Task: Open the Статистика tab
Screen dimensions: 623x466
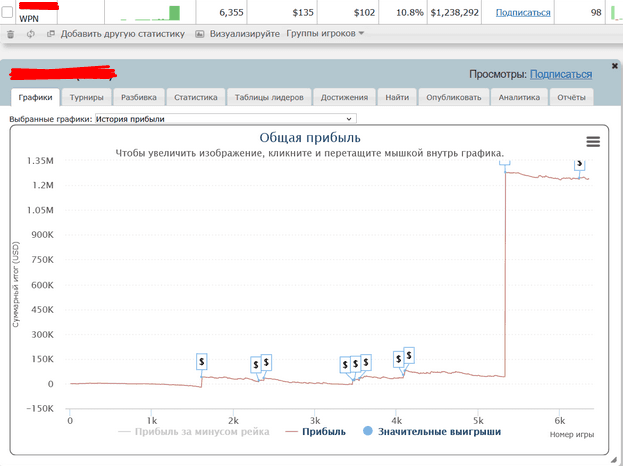Action: (195, 97)
